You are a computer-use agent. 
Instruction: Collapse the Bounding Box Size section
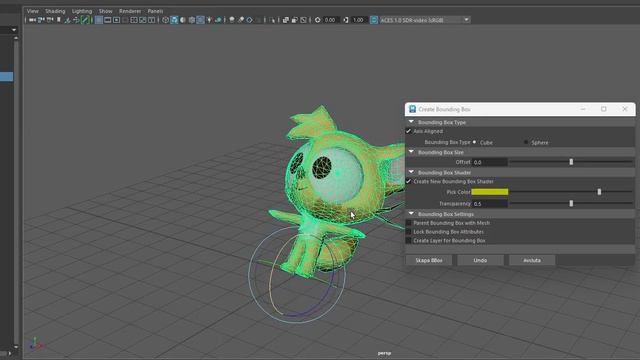(411, 152)
